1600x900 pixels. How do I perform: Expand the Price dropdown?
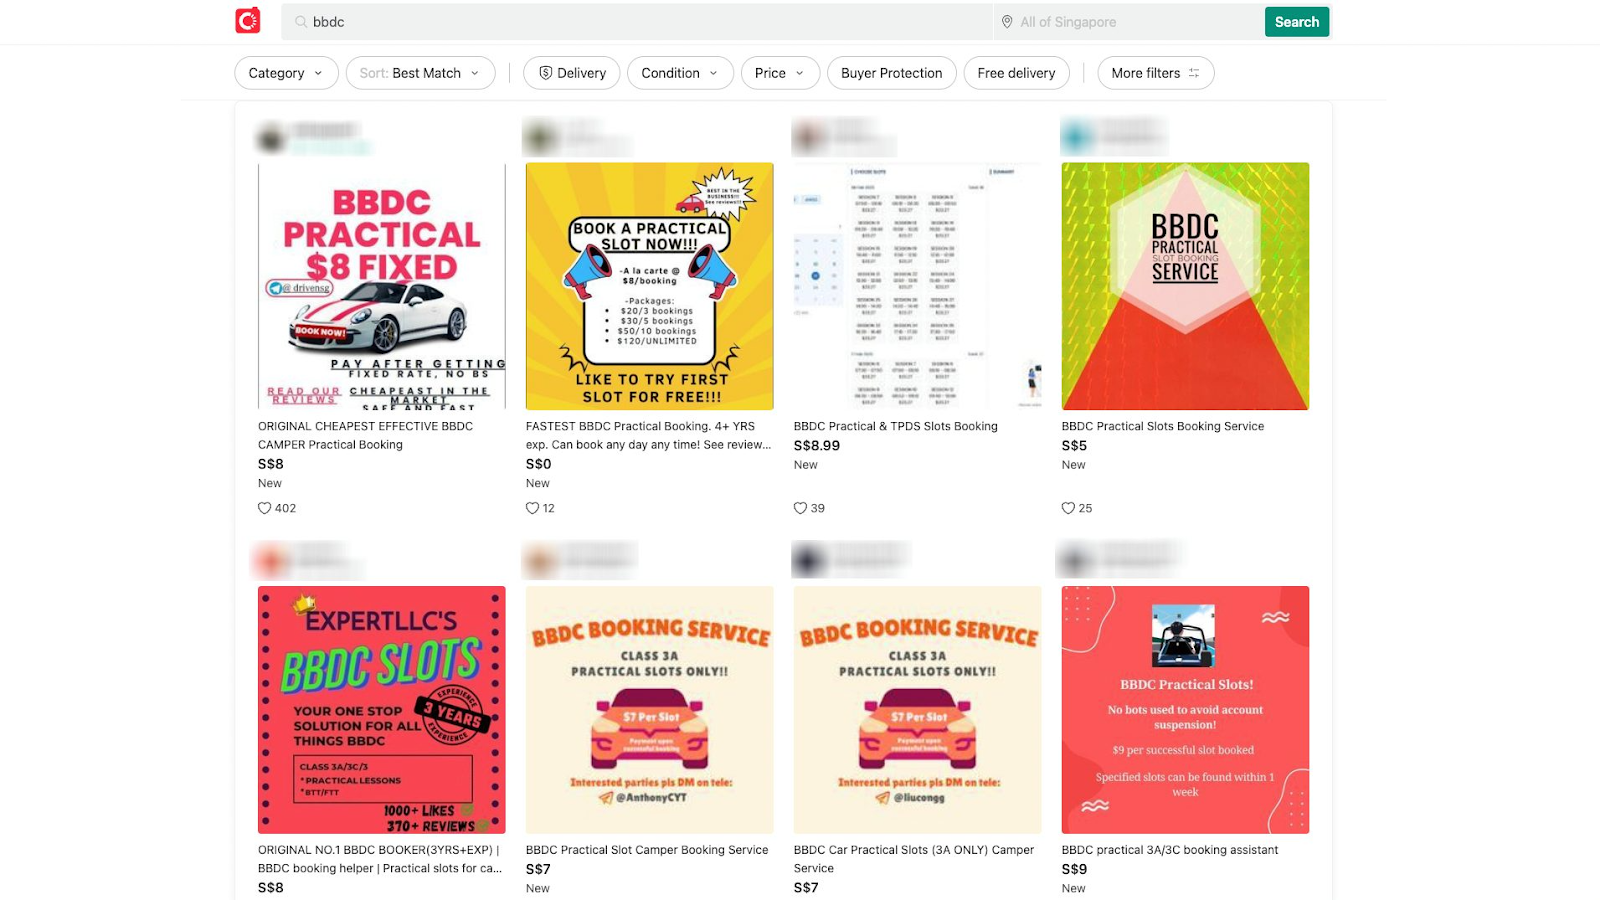click(780, 73)
